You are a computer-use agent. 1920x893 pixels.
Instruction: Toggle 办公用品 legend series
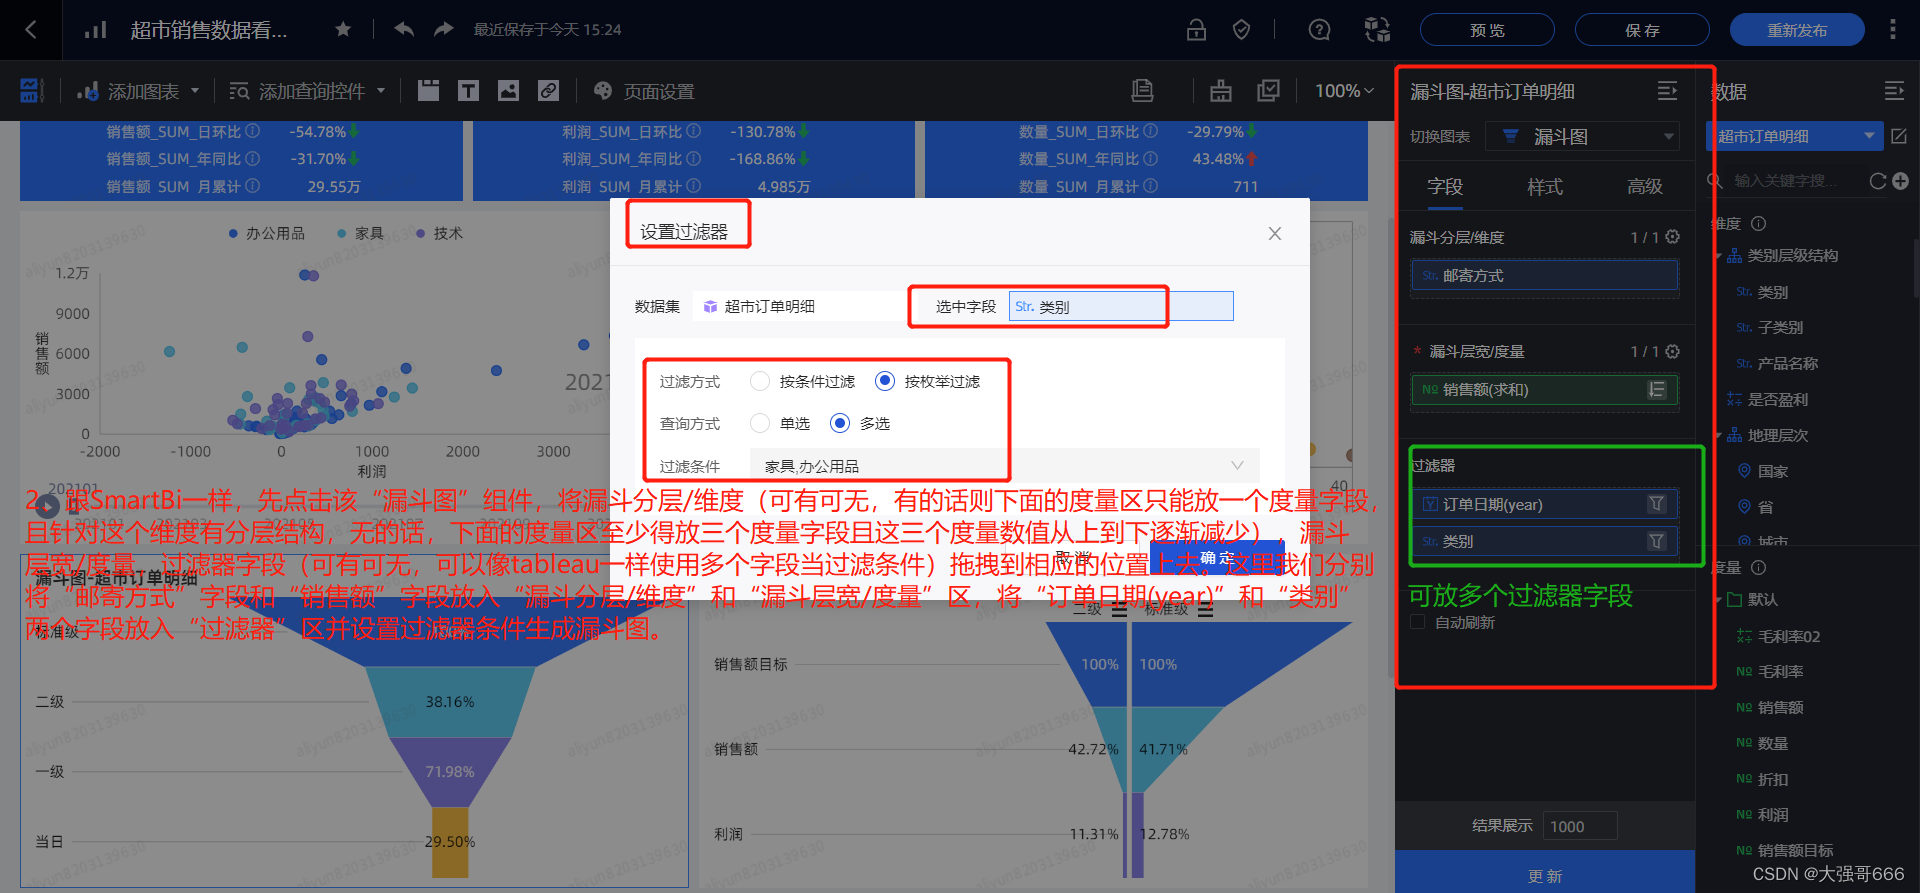267,233
